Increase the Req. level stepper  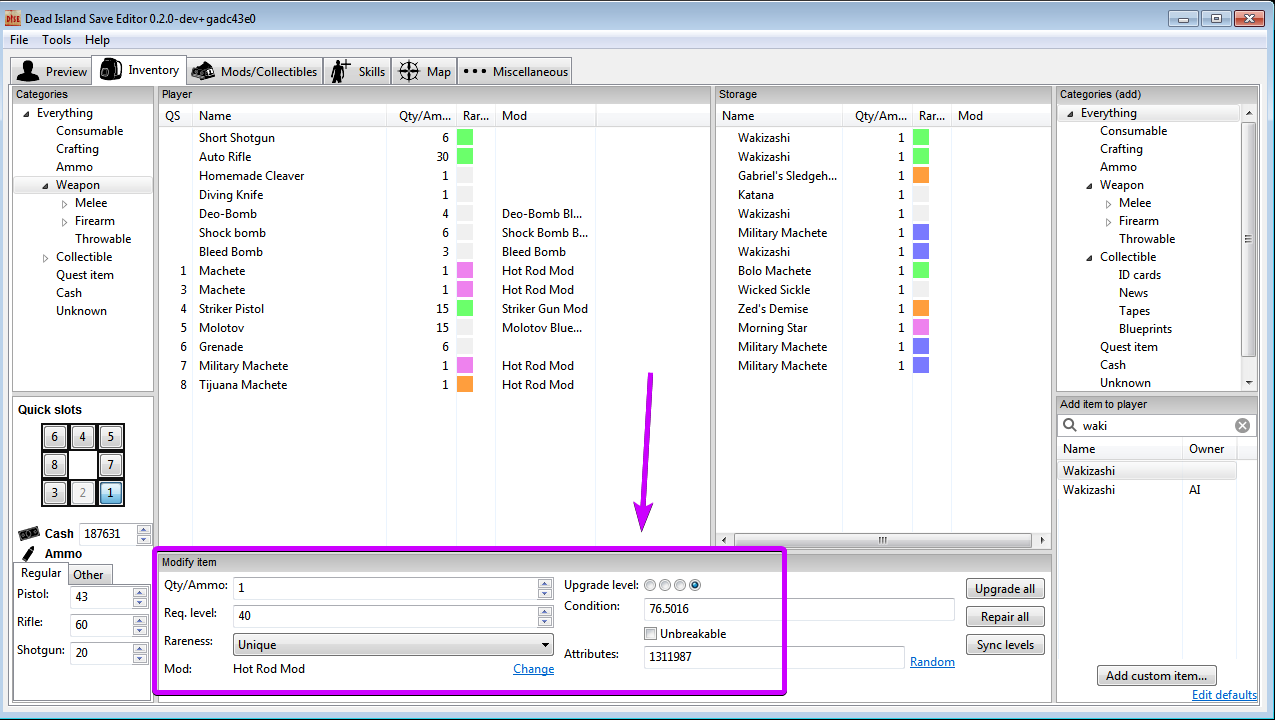[544, 612]
